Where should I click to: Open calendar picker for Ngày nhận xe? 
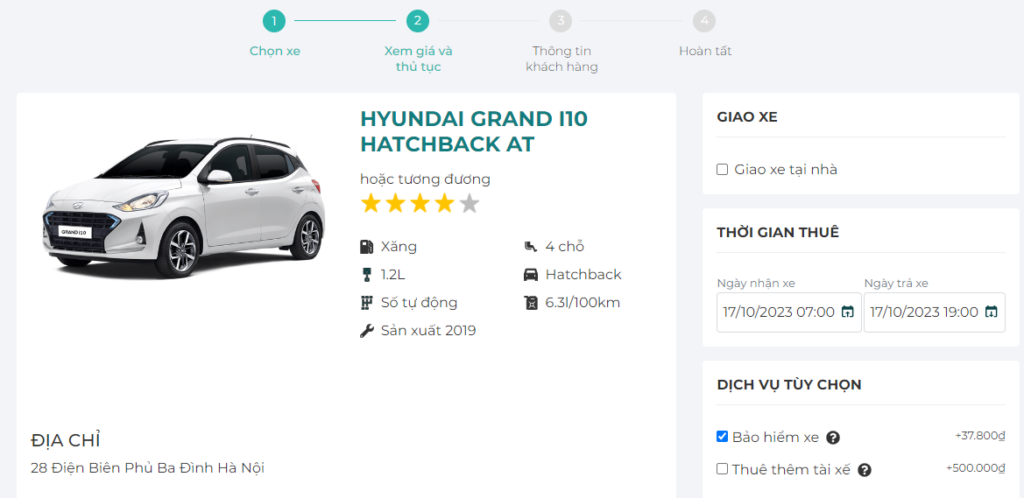pos(847,312)
